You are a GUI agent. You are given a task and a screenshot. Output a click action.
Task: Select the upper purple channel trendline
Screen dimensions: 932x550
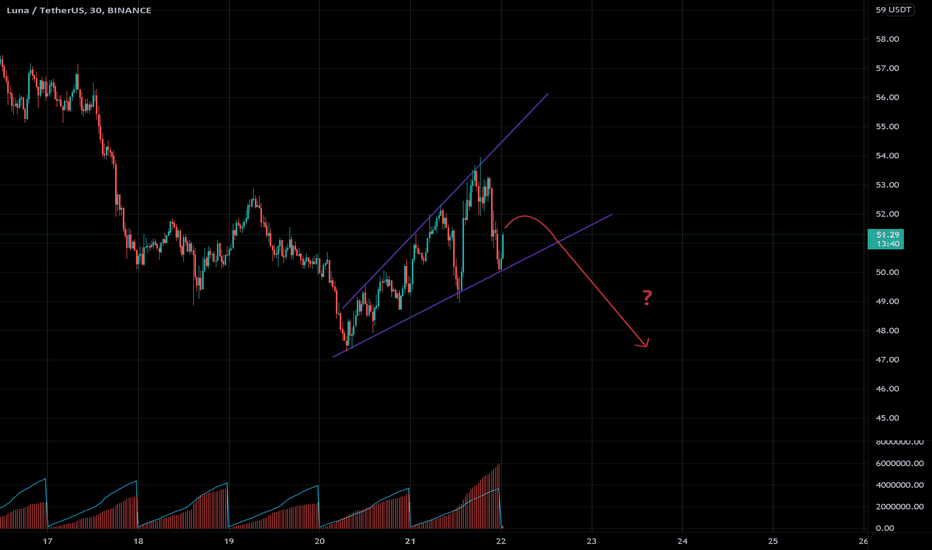tap(445, 201)
